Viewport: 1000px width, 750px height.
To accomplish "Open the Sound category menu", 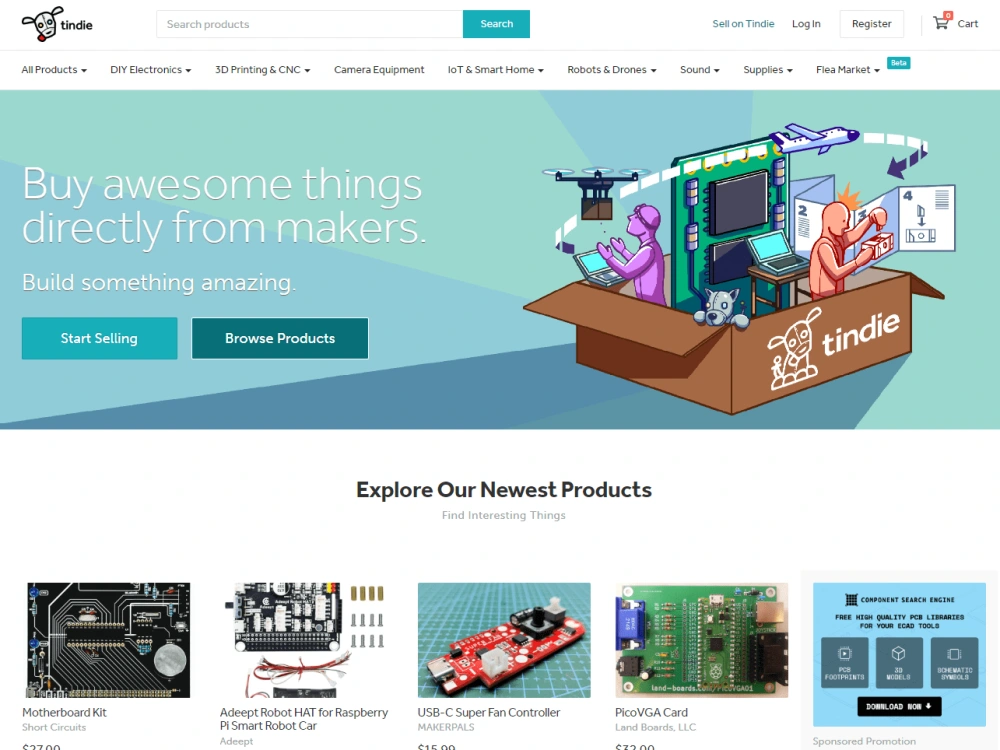I will pos(700,70).
